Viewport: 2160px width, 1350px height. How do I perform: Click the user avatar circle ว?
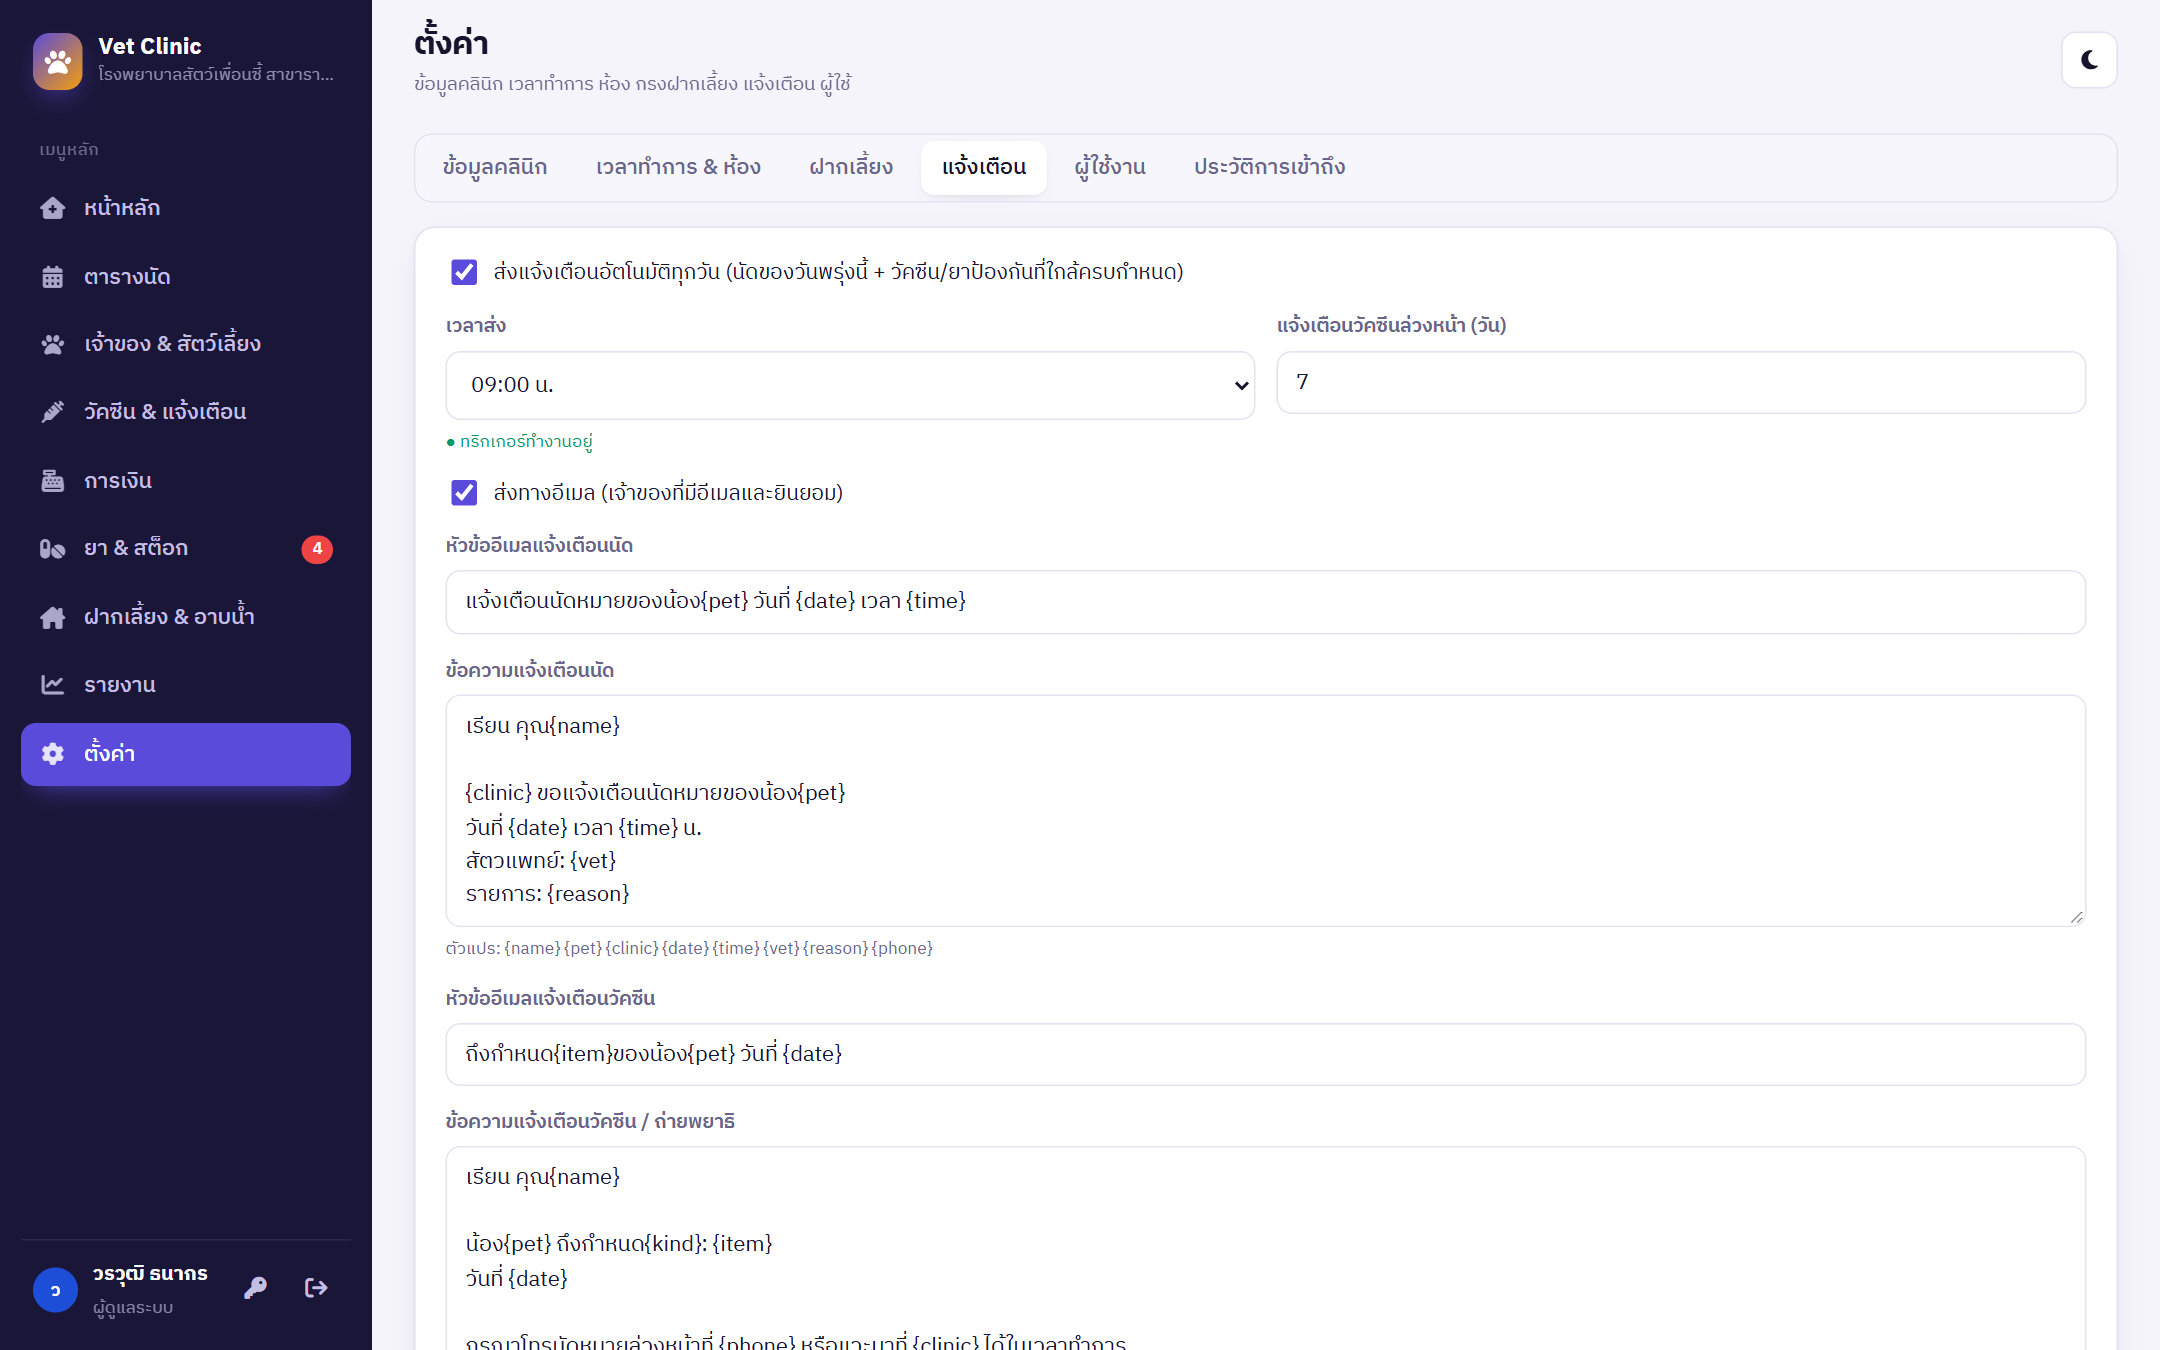(x=55, y=1290)
